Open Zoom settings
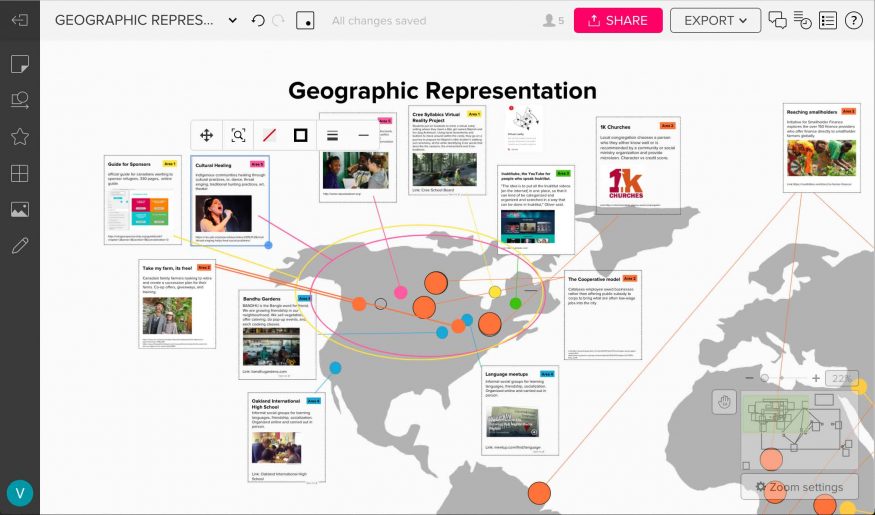 click(799, 487)
